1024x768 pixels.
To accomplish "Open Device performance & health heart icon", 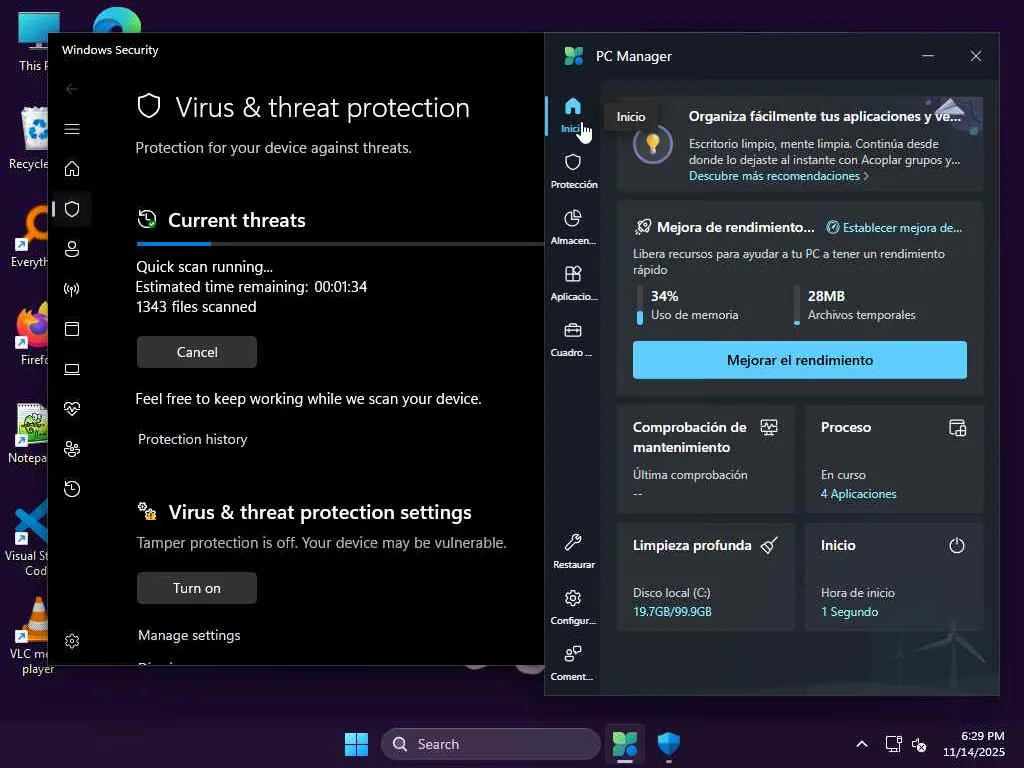I will (72, 409).
